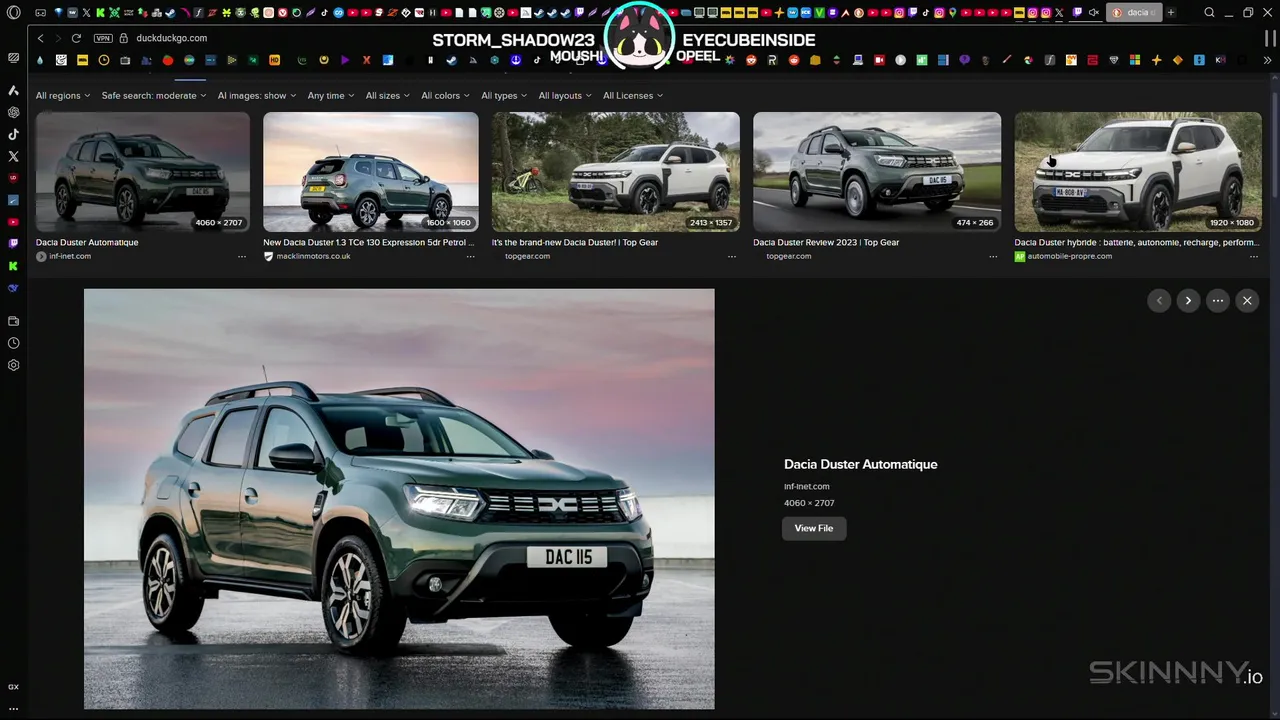Open the first topgear.com link under third thumbnail
Screen dimensions: 1280x720
click(x=527, y=256)
